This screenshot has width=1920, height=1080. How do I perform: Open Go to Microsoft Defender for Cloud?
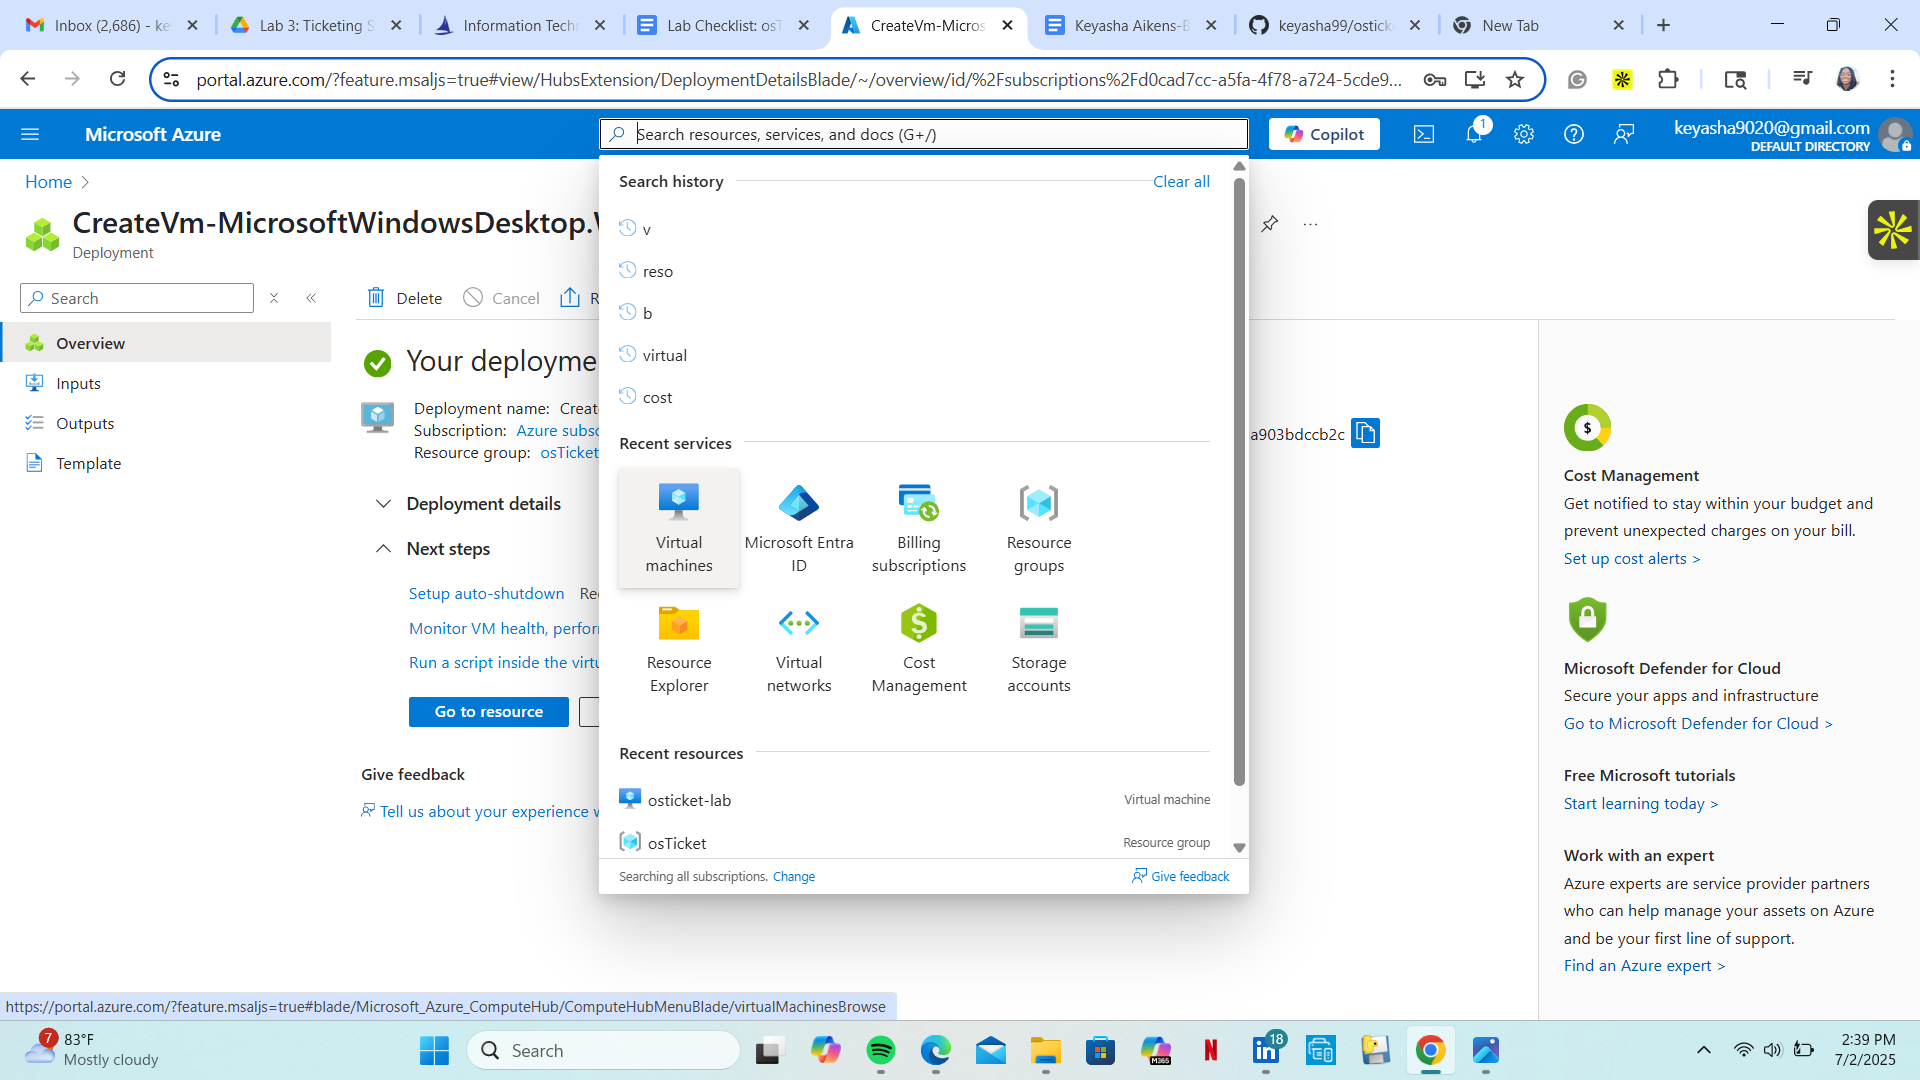pyautogui.click(x=1698, y=723)
